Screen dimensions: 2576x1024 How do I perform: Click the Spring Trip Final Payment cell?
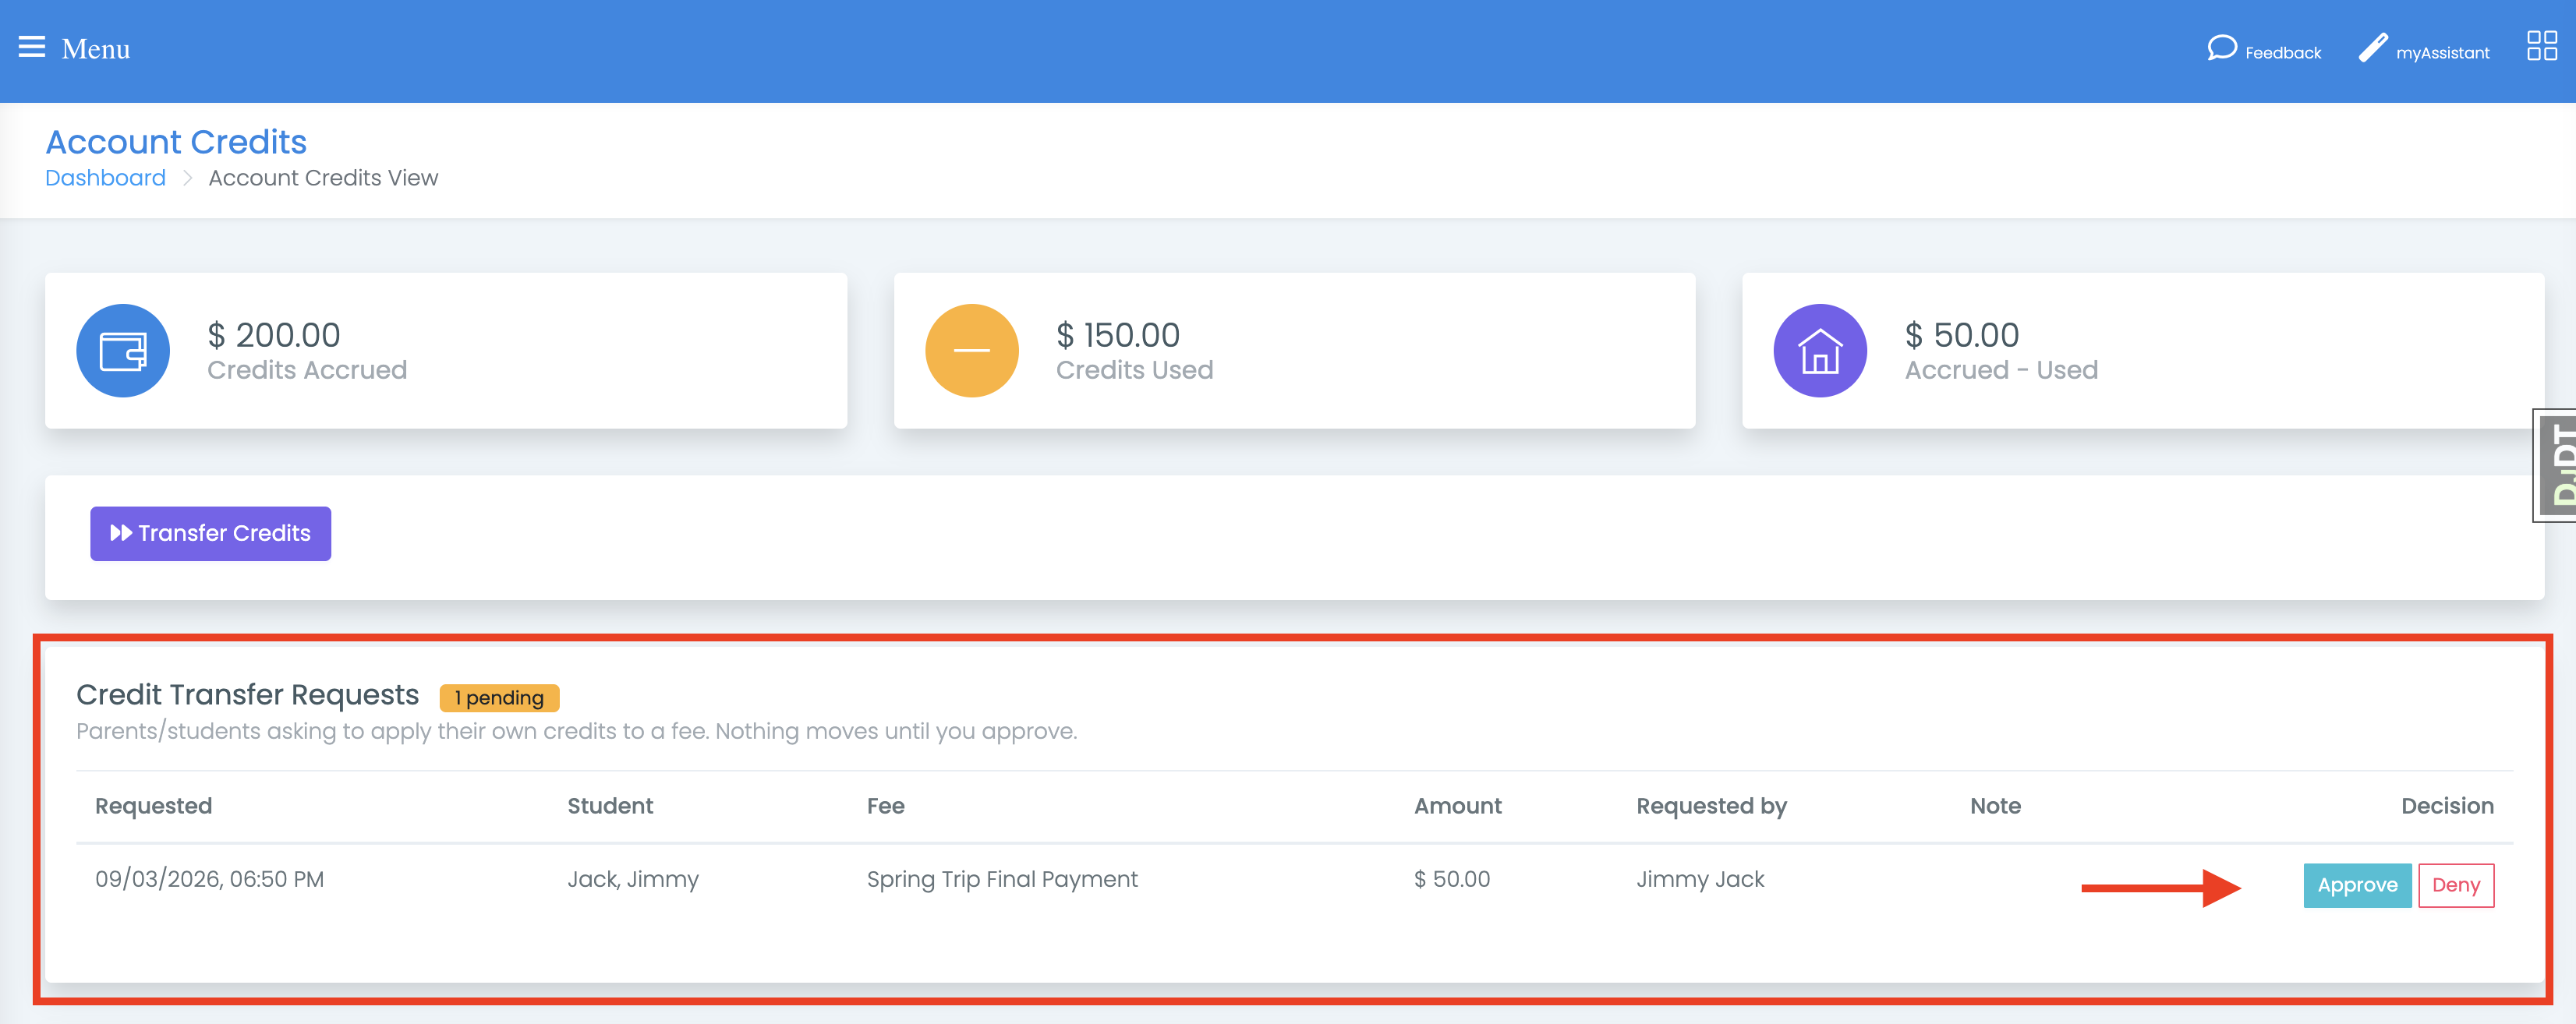click(1001, 880)
